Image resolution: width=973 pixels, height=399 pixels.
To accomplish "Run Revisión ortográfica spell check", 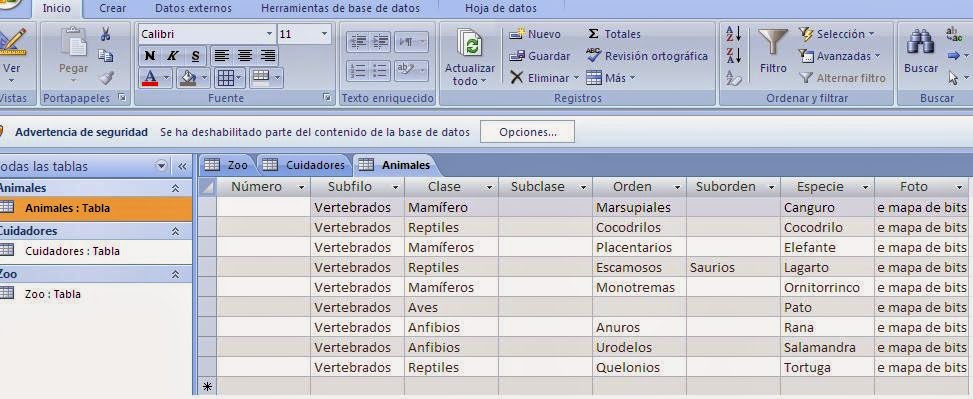I will (647, 56).
